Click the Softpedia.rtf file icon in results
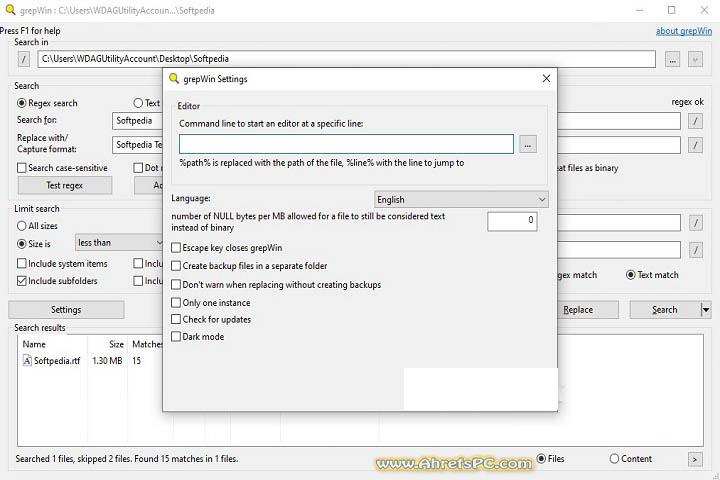Viewport: 720px width, 480px height. (x=27, y=361)
